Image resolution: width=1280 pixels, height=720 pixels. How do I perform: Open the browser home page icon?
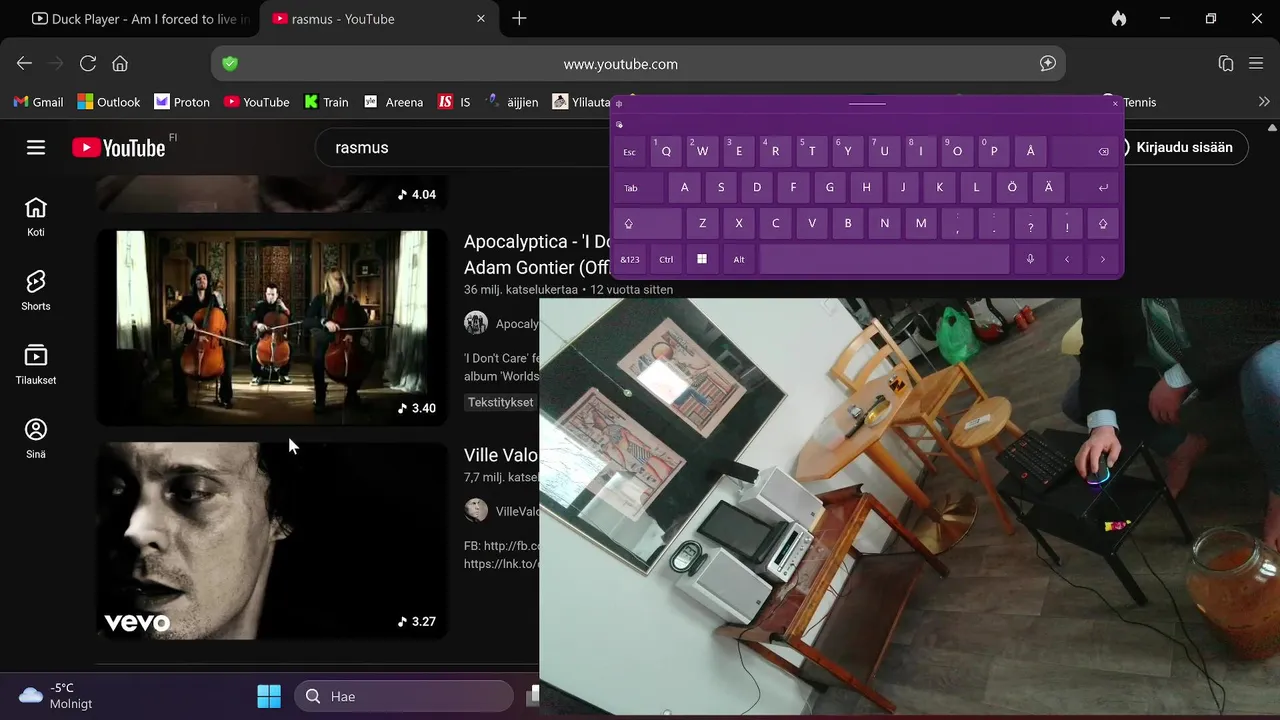pyautogui.click(x=120, y=63)
